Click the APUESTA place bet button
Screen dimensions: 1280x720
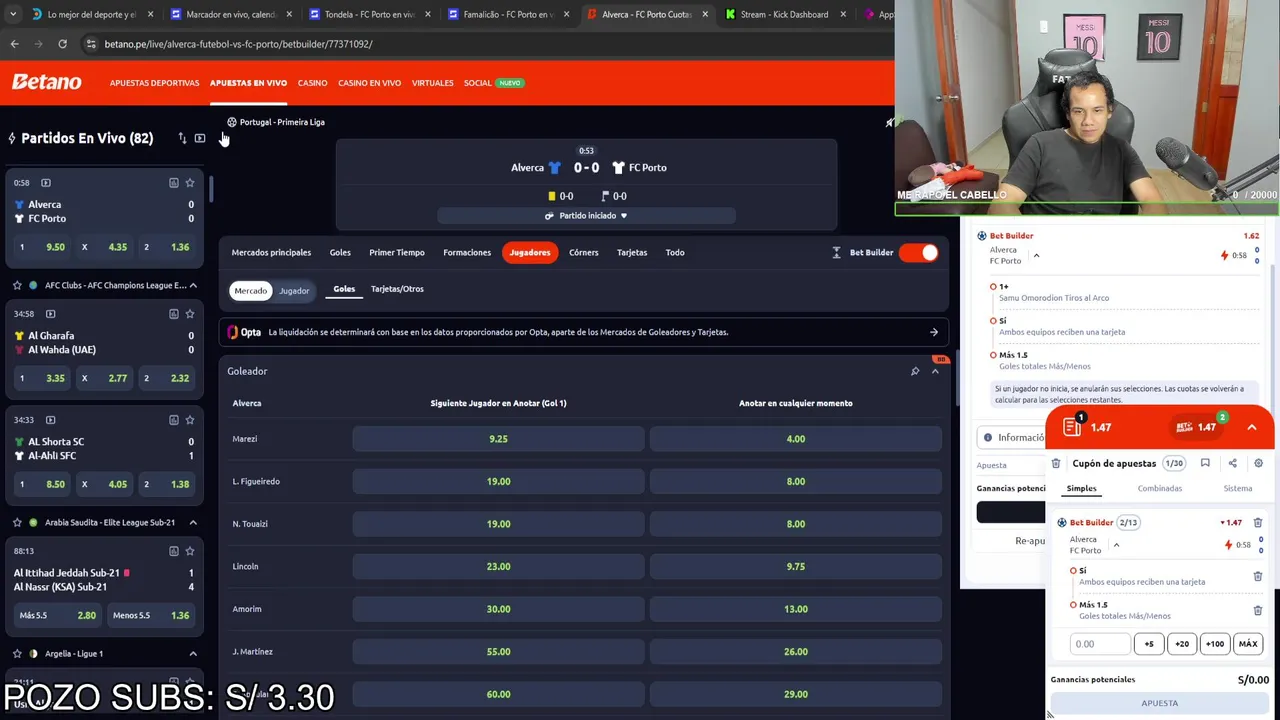pyautogui.click(x=1160, y=703)
